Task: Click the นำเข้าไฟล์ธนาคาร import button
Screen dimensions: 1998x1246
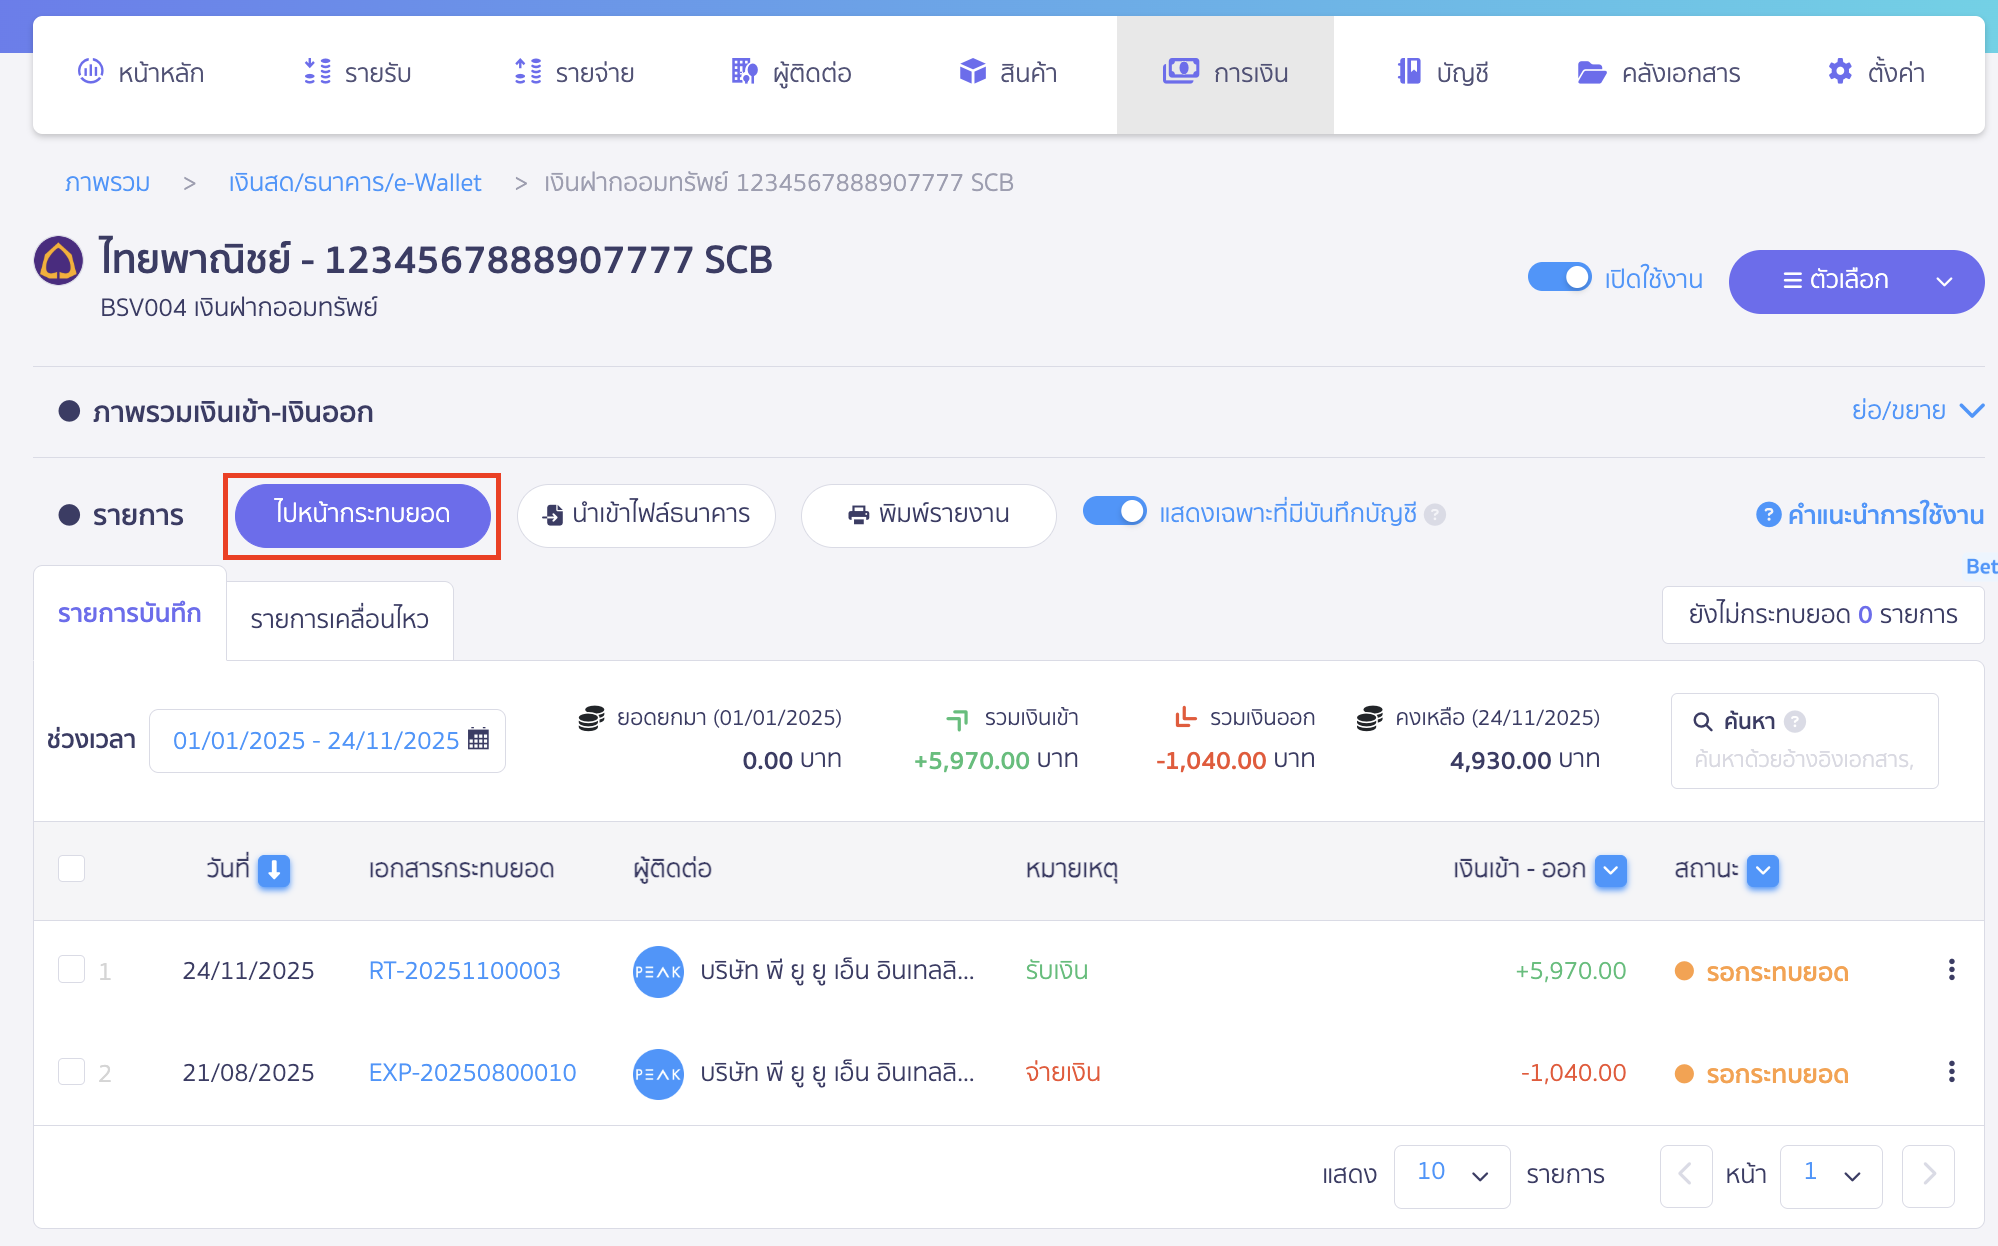Action: pos(646,514)
